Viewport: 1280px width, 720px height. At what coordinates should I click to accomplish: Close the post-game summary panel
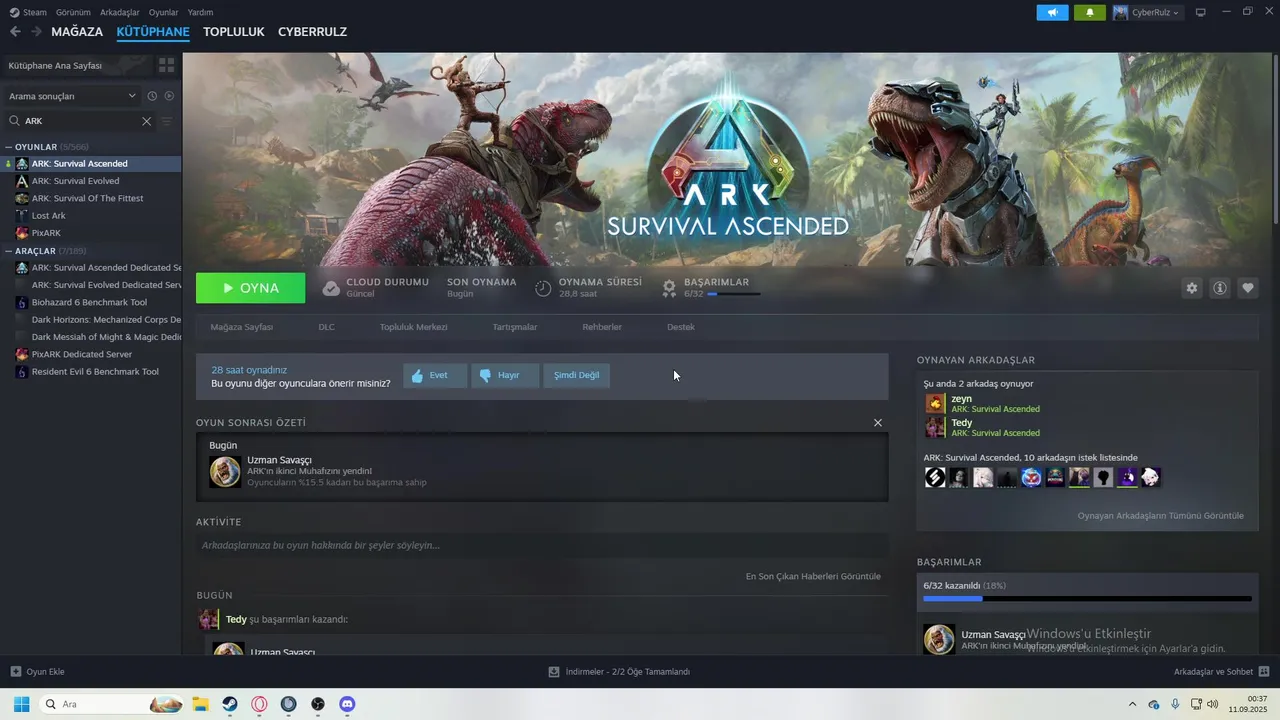878,423
